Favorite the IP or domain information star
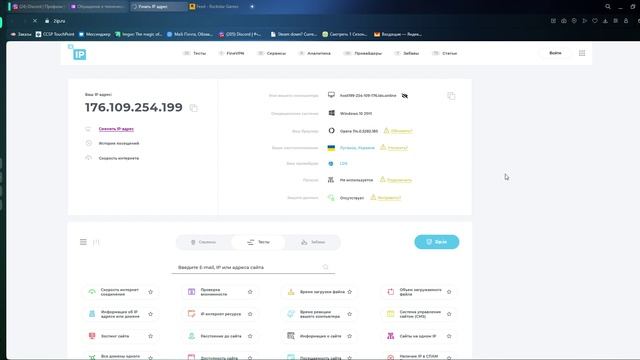Screen dimensions: 640x360 (x=151, y=314)
